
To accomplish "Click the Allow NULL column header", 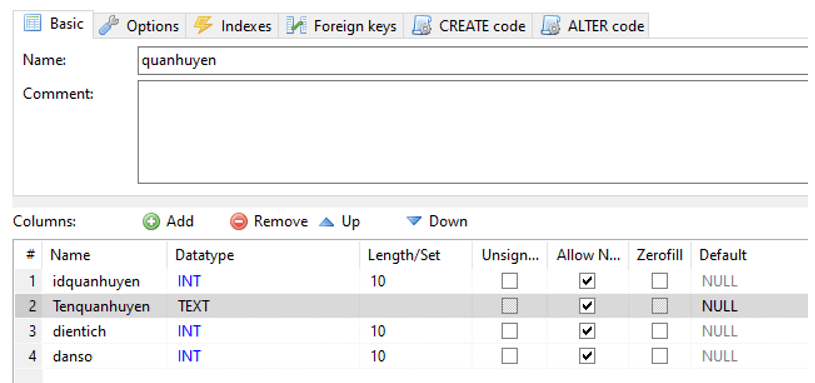I will point(588,255).
